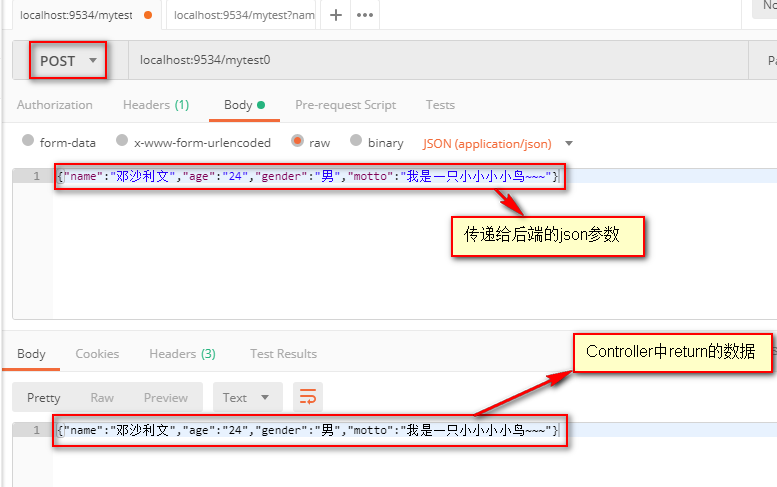The image size is (777, 487).
Task: Click the response JSON text line
Action: click(x=307, y=430)
